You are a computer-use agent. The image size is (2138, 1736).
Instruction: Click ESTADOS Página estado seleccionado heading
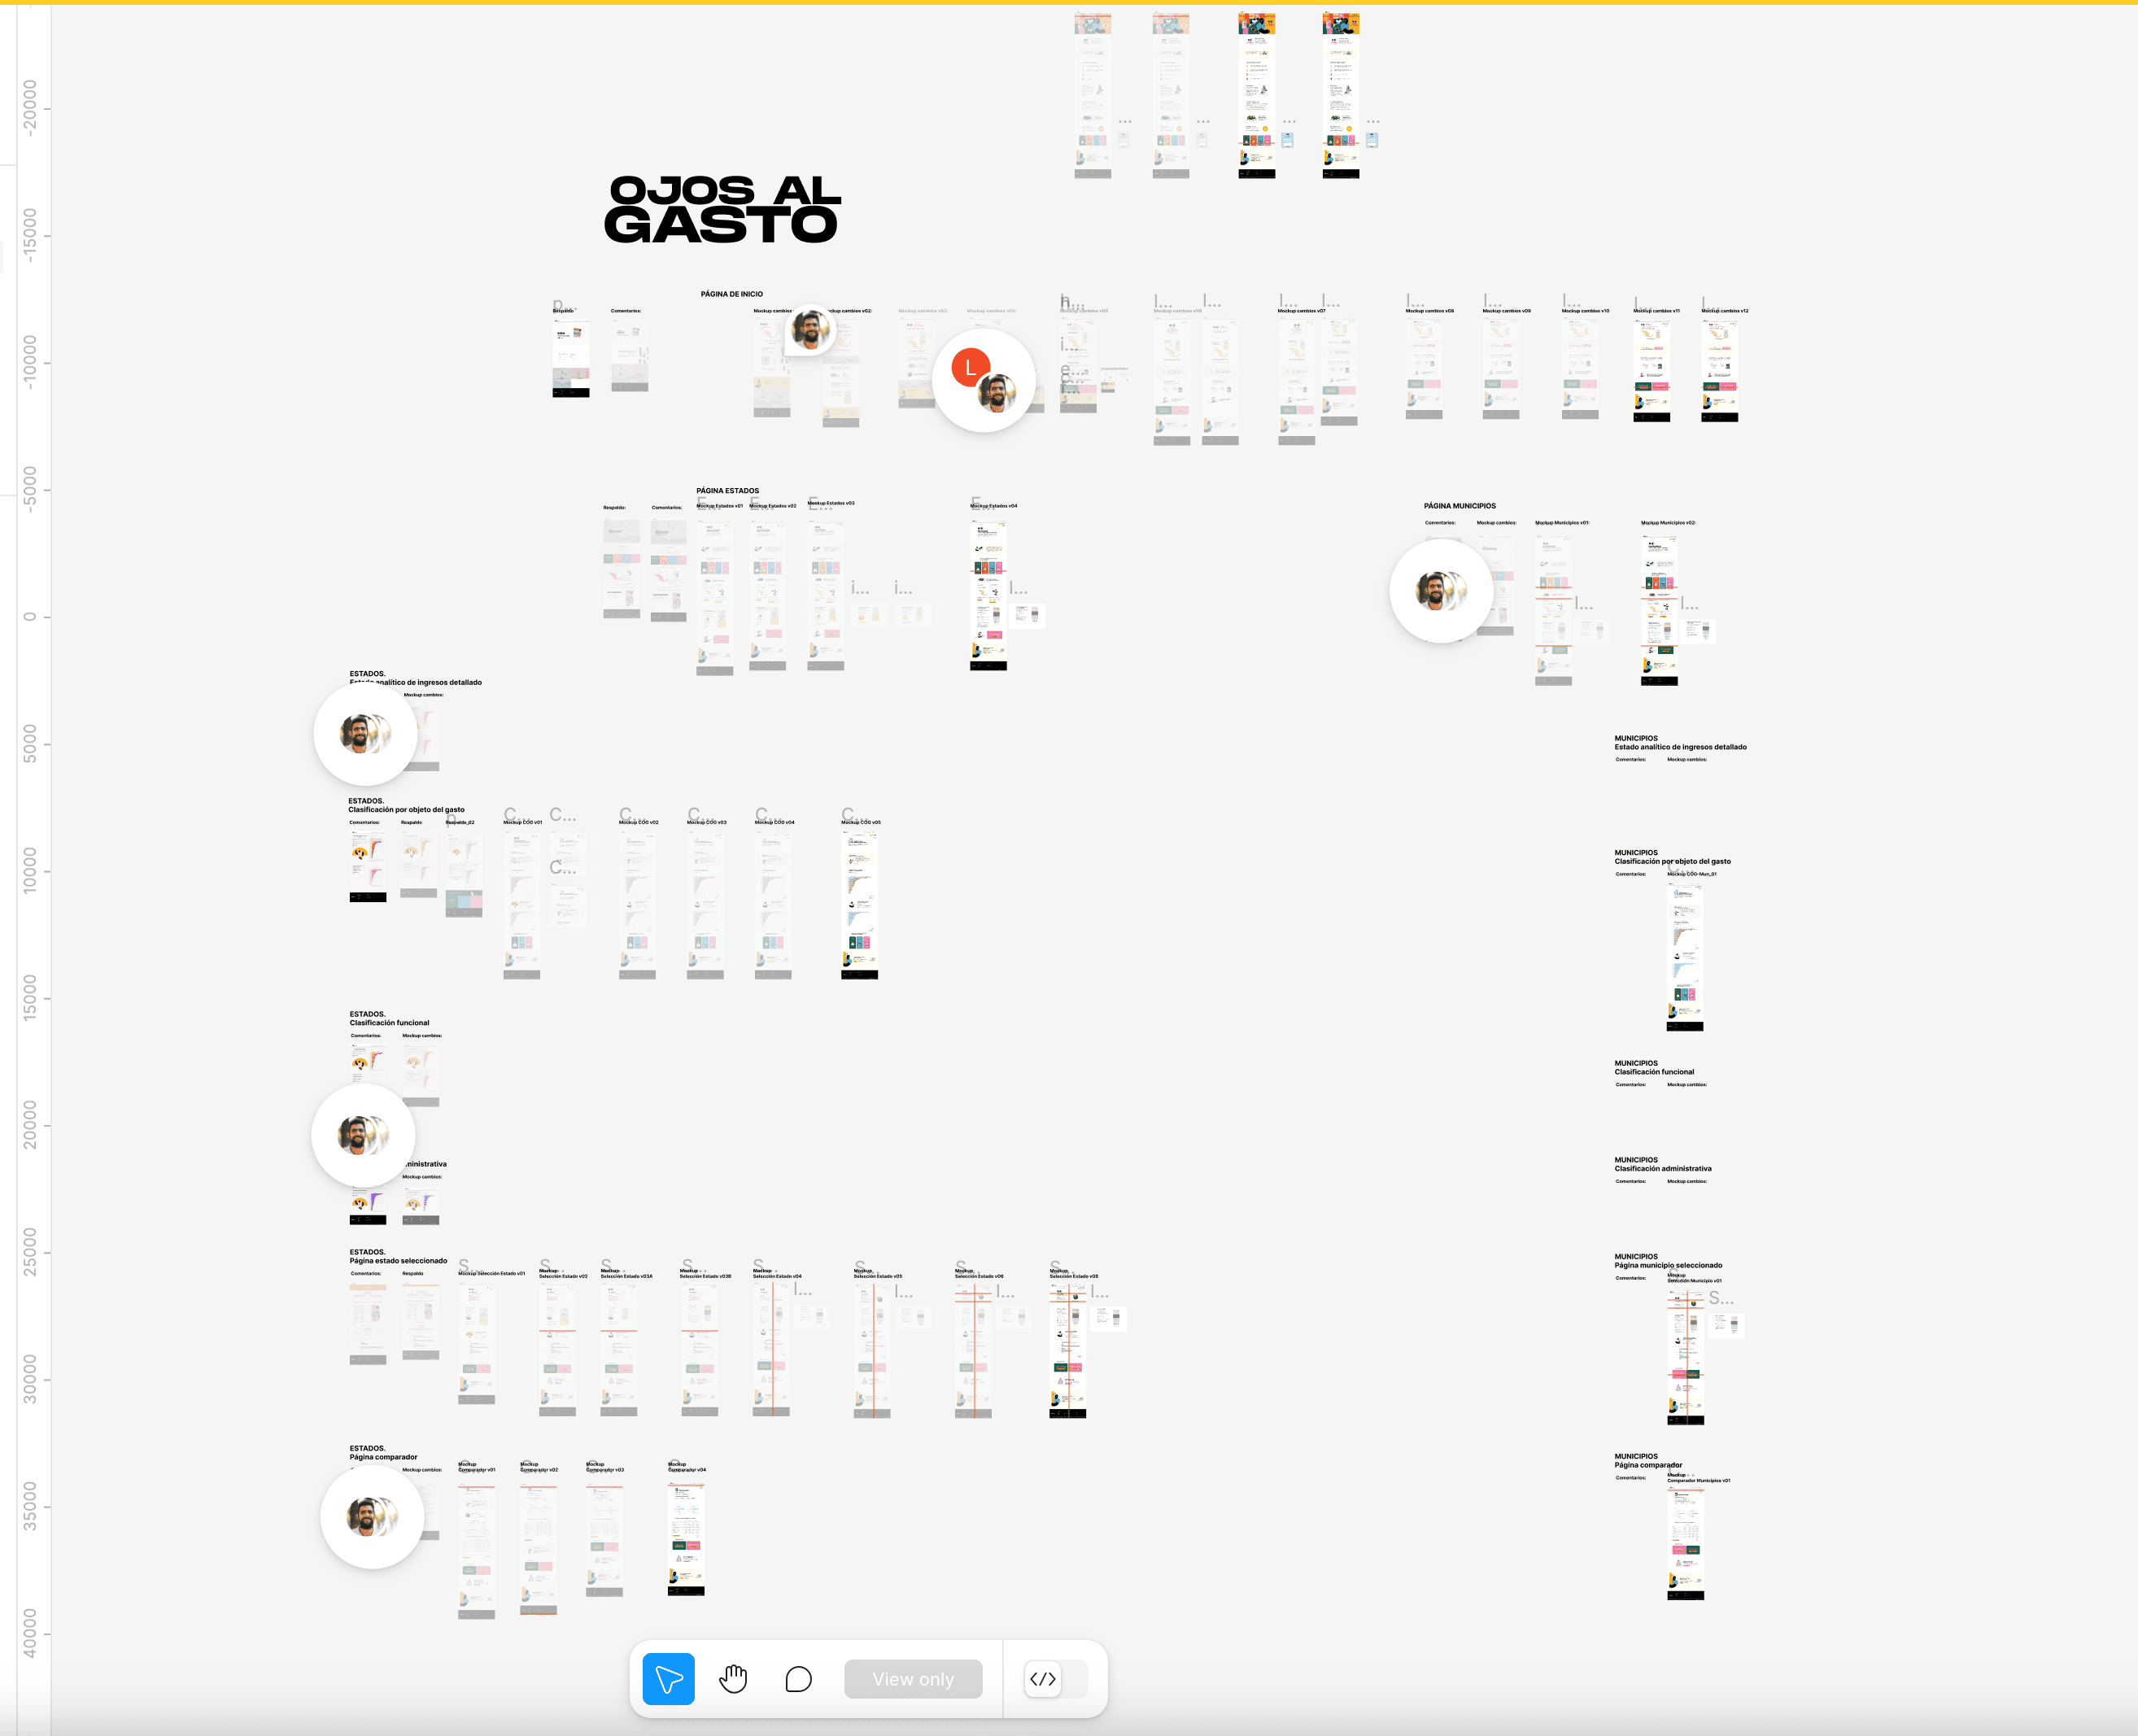398,1256
